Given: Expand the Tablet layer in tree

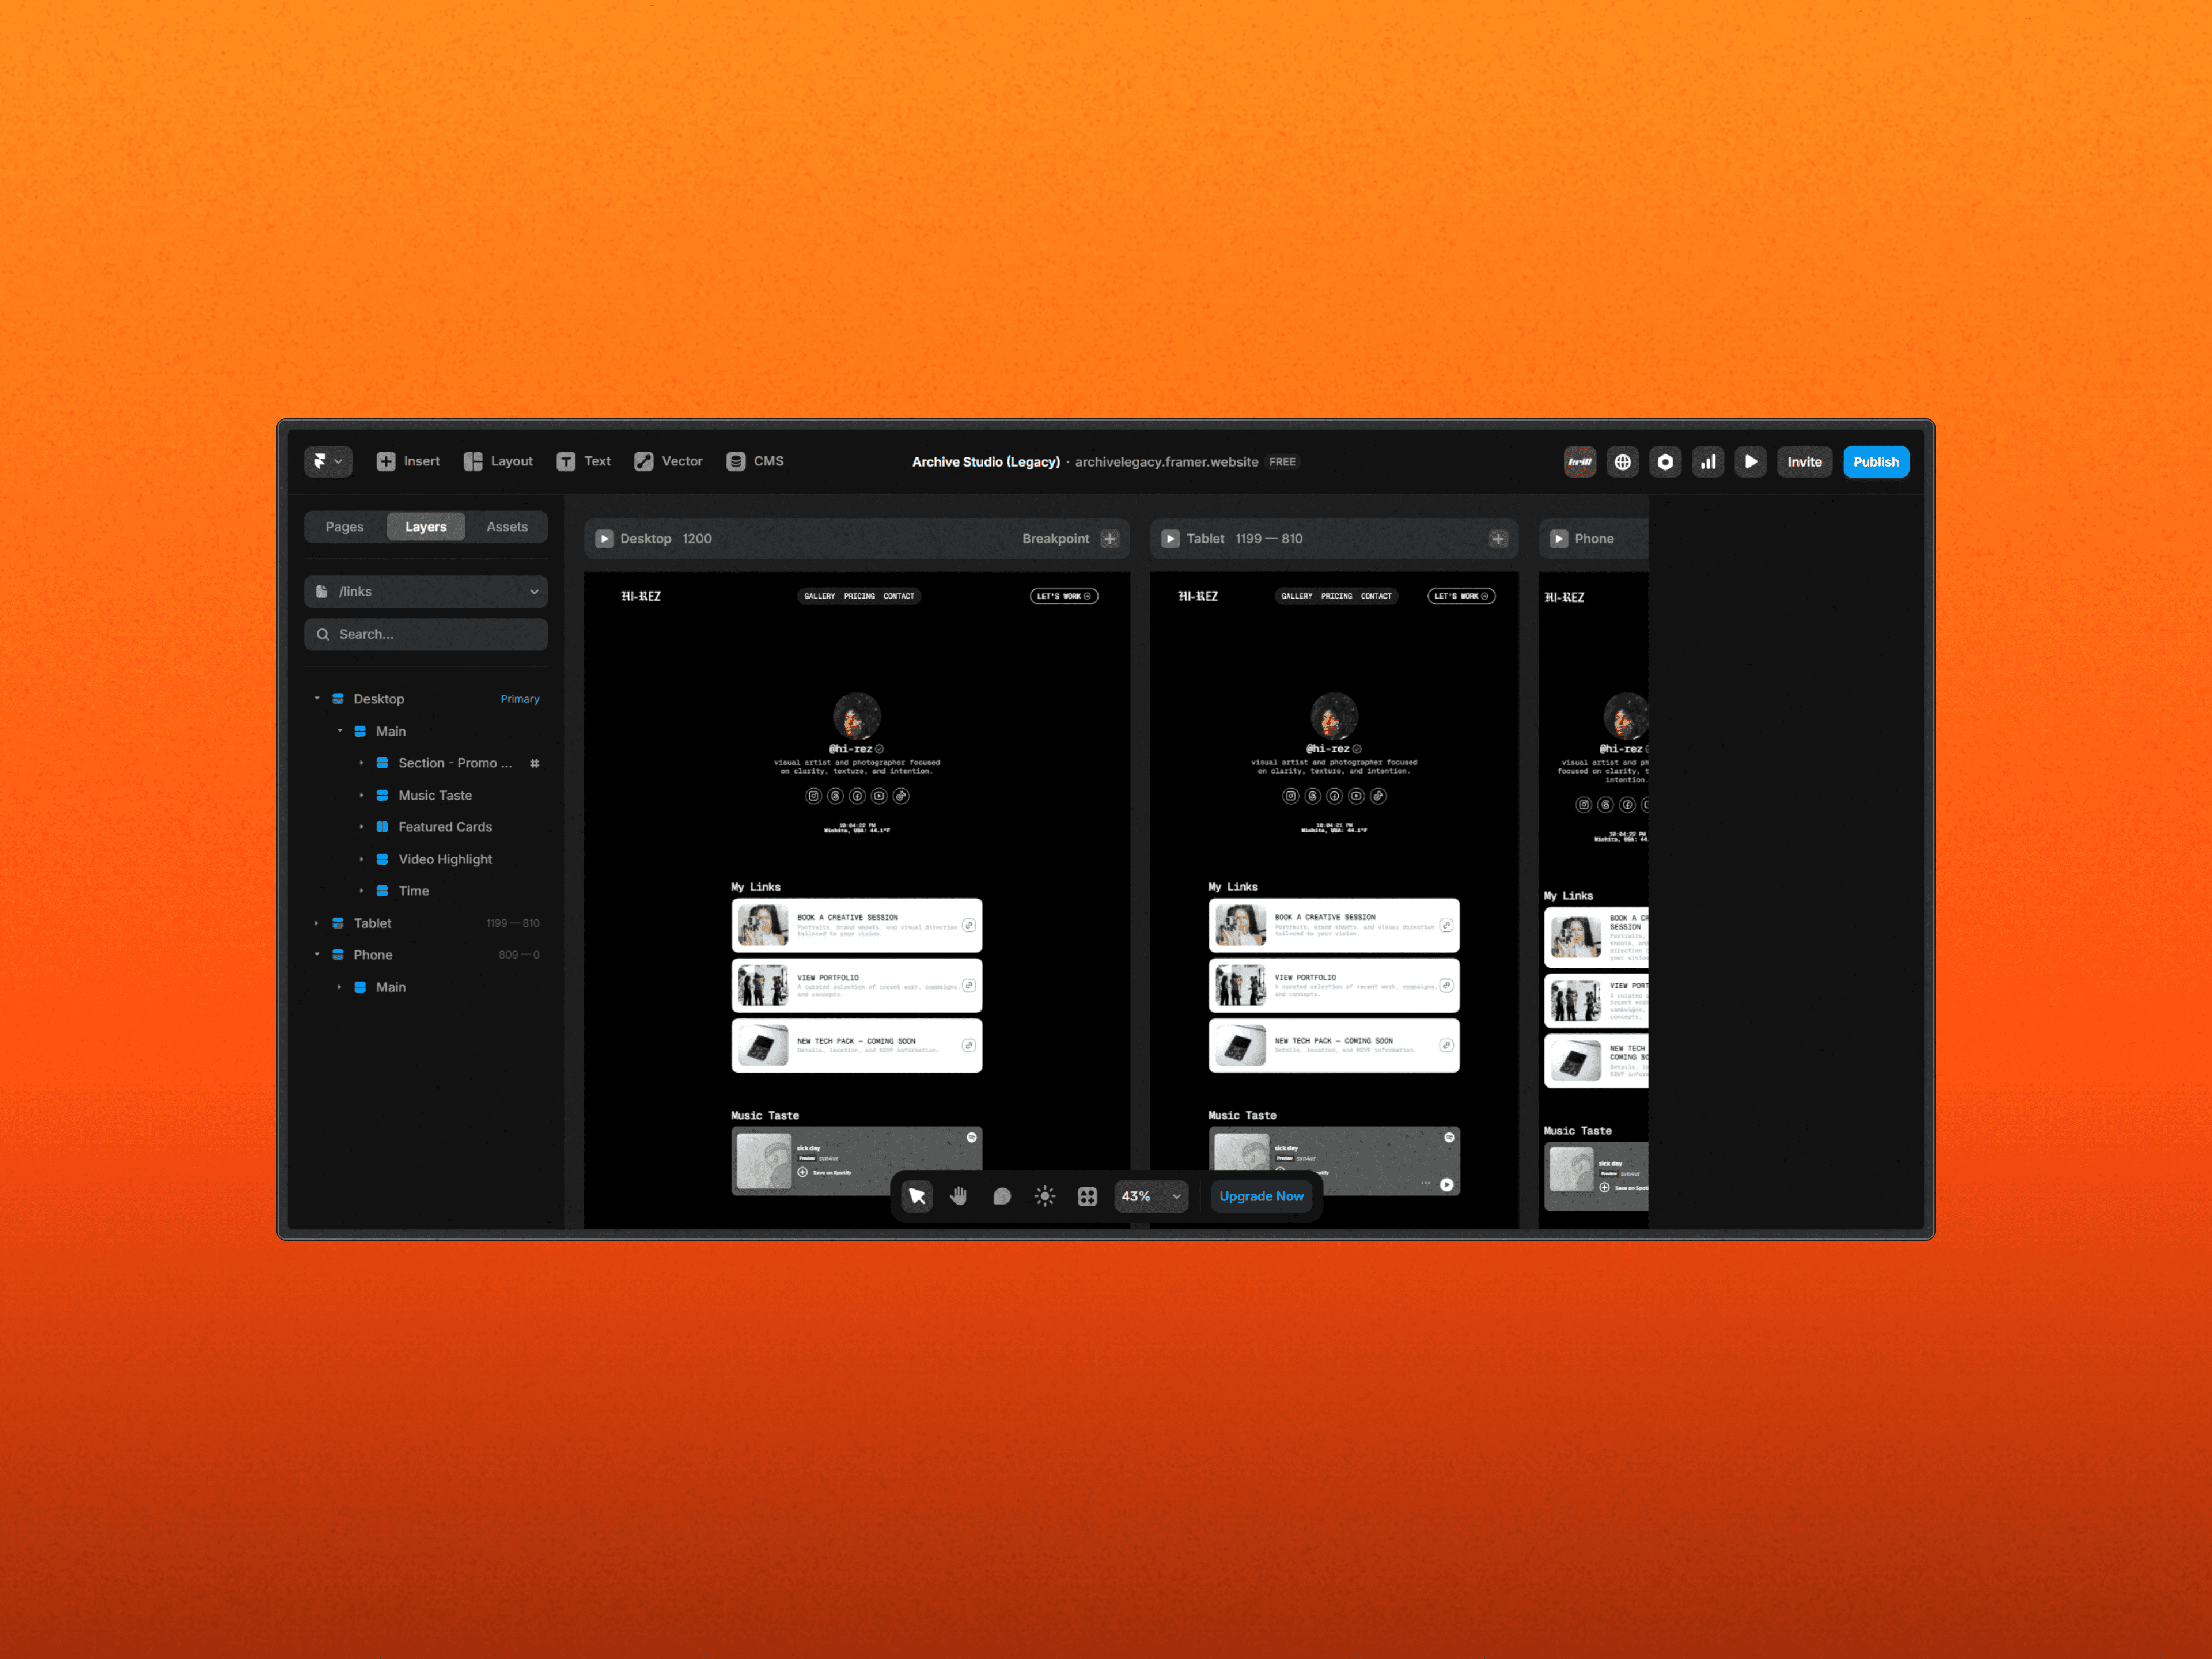Looking at the screenshot, I should tap(317, 923).
